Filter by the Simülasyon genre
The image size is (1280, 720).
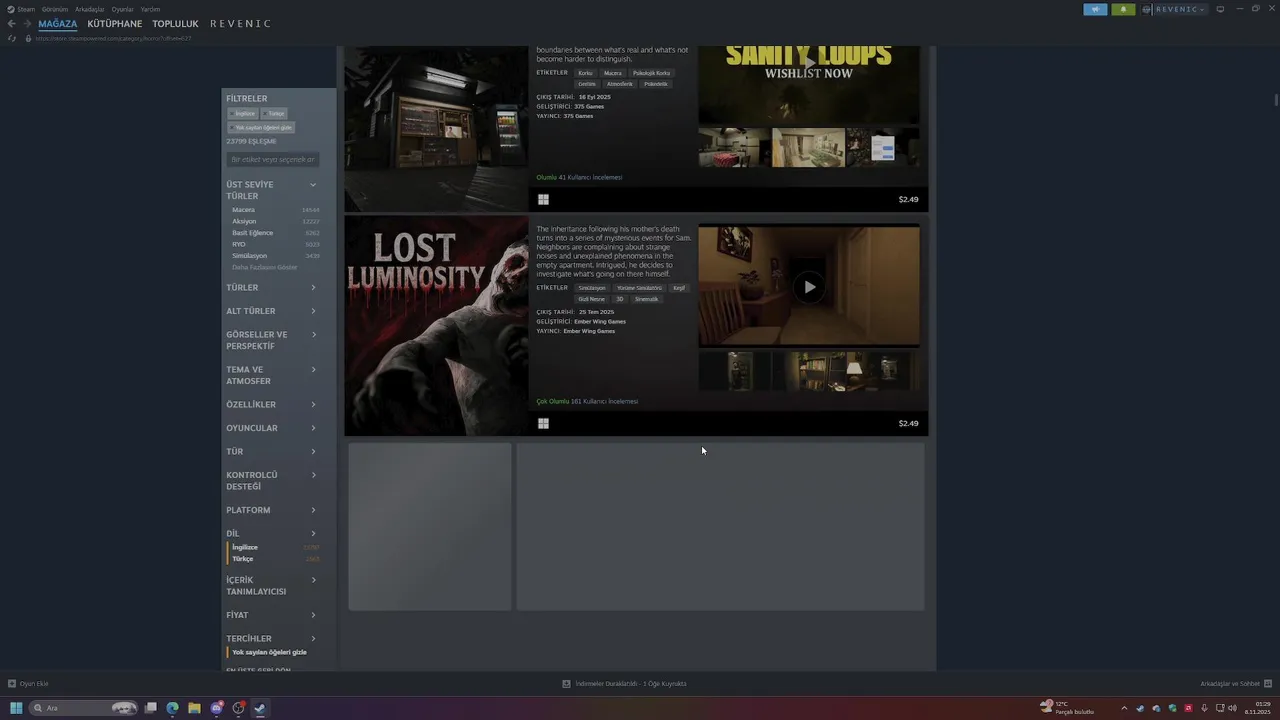point(276,256)
